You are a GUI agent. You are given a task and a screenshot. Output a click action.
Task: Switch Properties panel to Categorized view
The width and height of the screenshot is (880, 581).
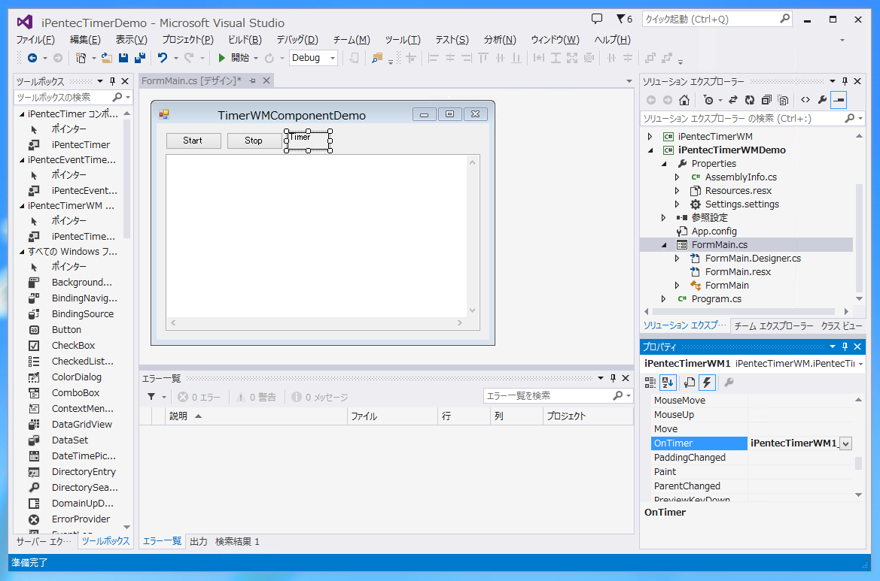tap(650, 382)
